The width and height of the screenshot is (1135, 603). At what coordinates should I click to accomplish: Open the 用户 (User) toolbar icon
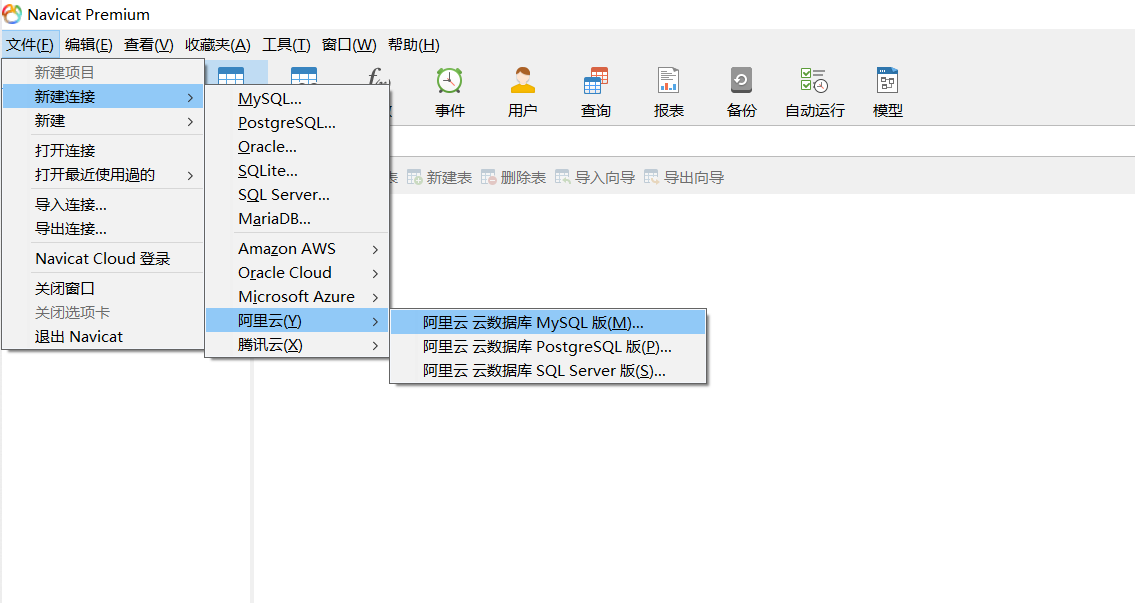pyautogui.click(x=523, y=80)
